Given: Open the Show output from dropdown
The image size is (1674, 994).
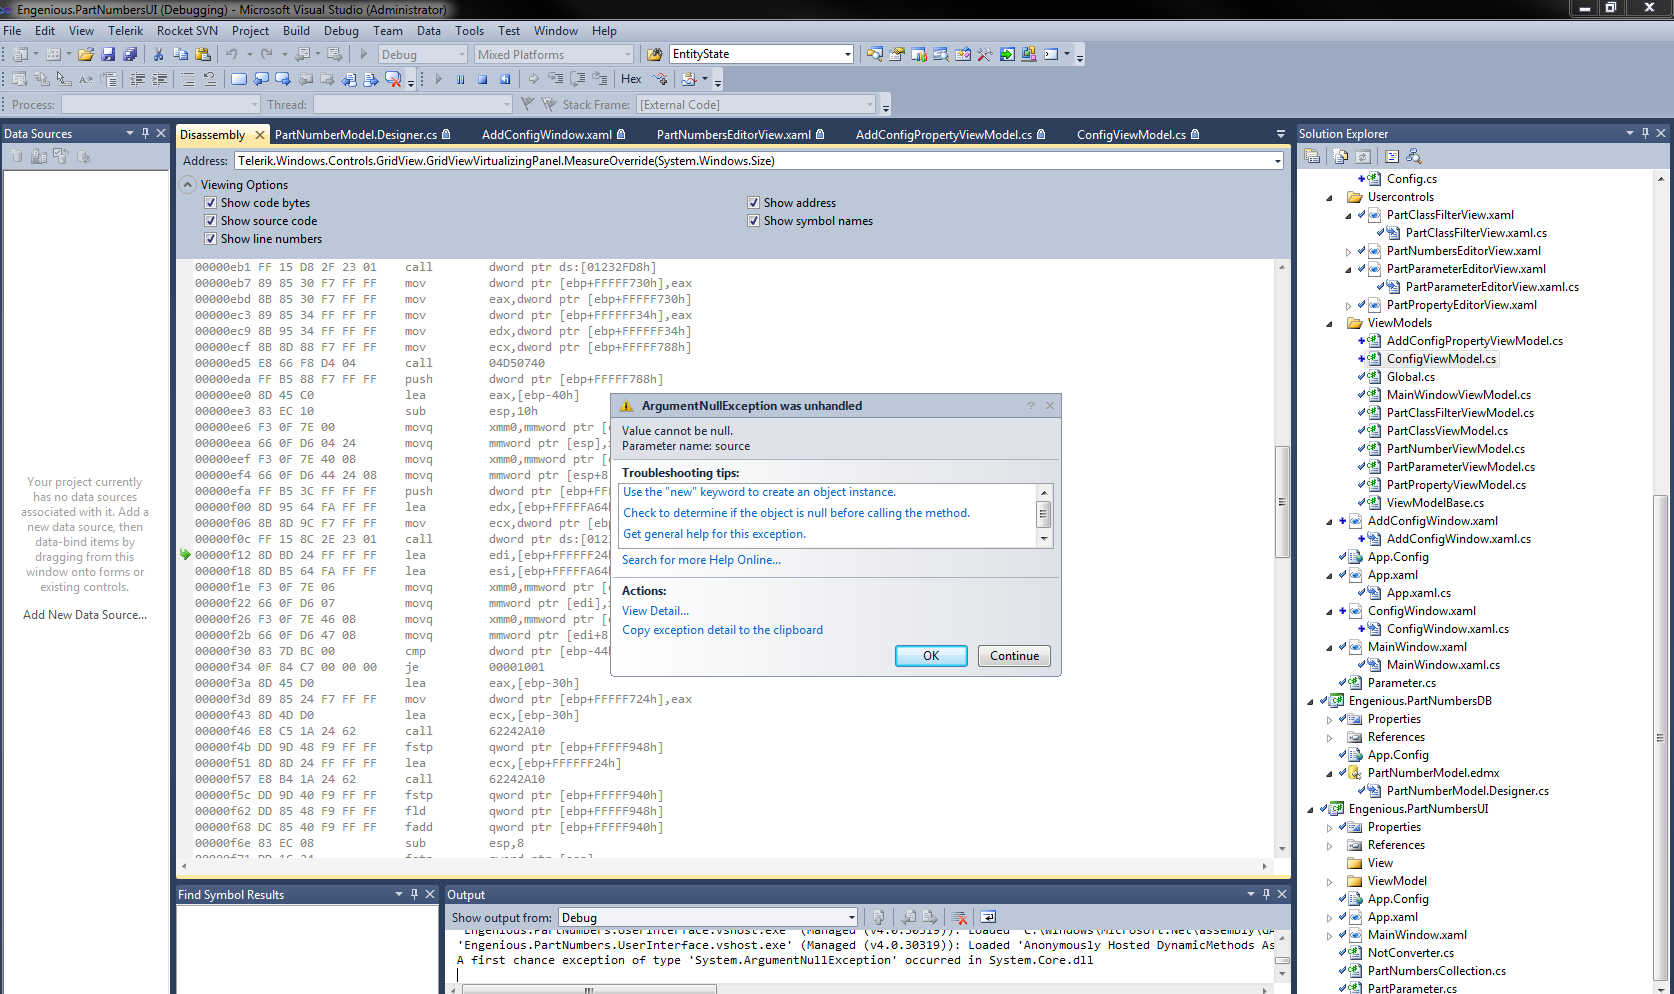Looking at the screenshot, I should (851, 917).
